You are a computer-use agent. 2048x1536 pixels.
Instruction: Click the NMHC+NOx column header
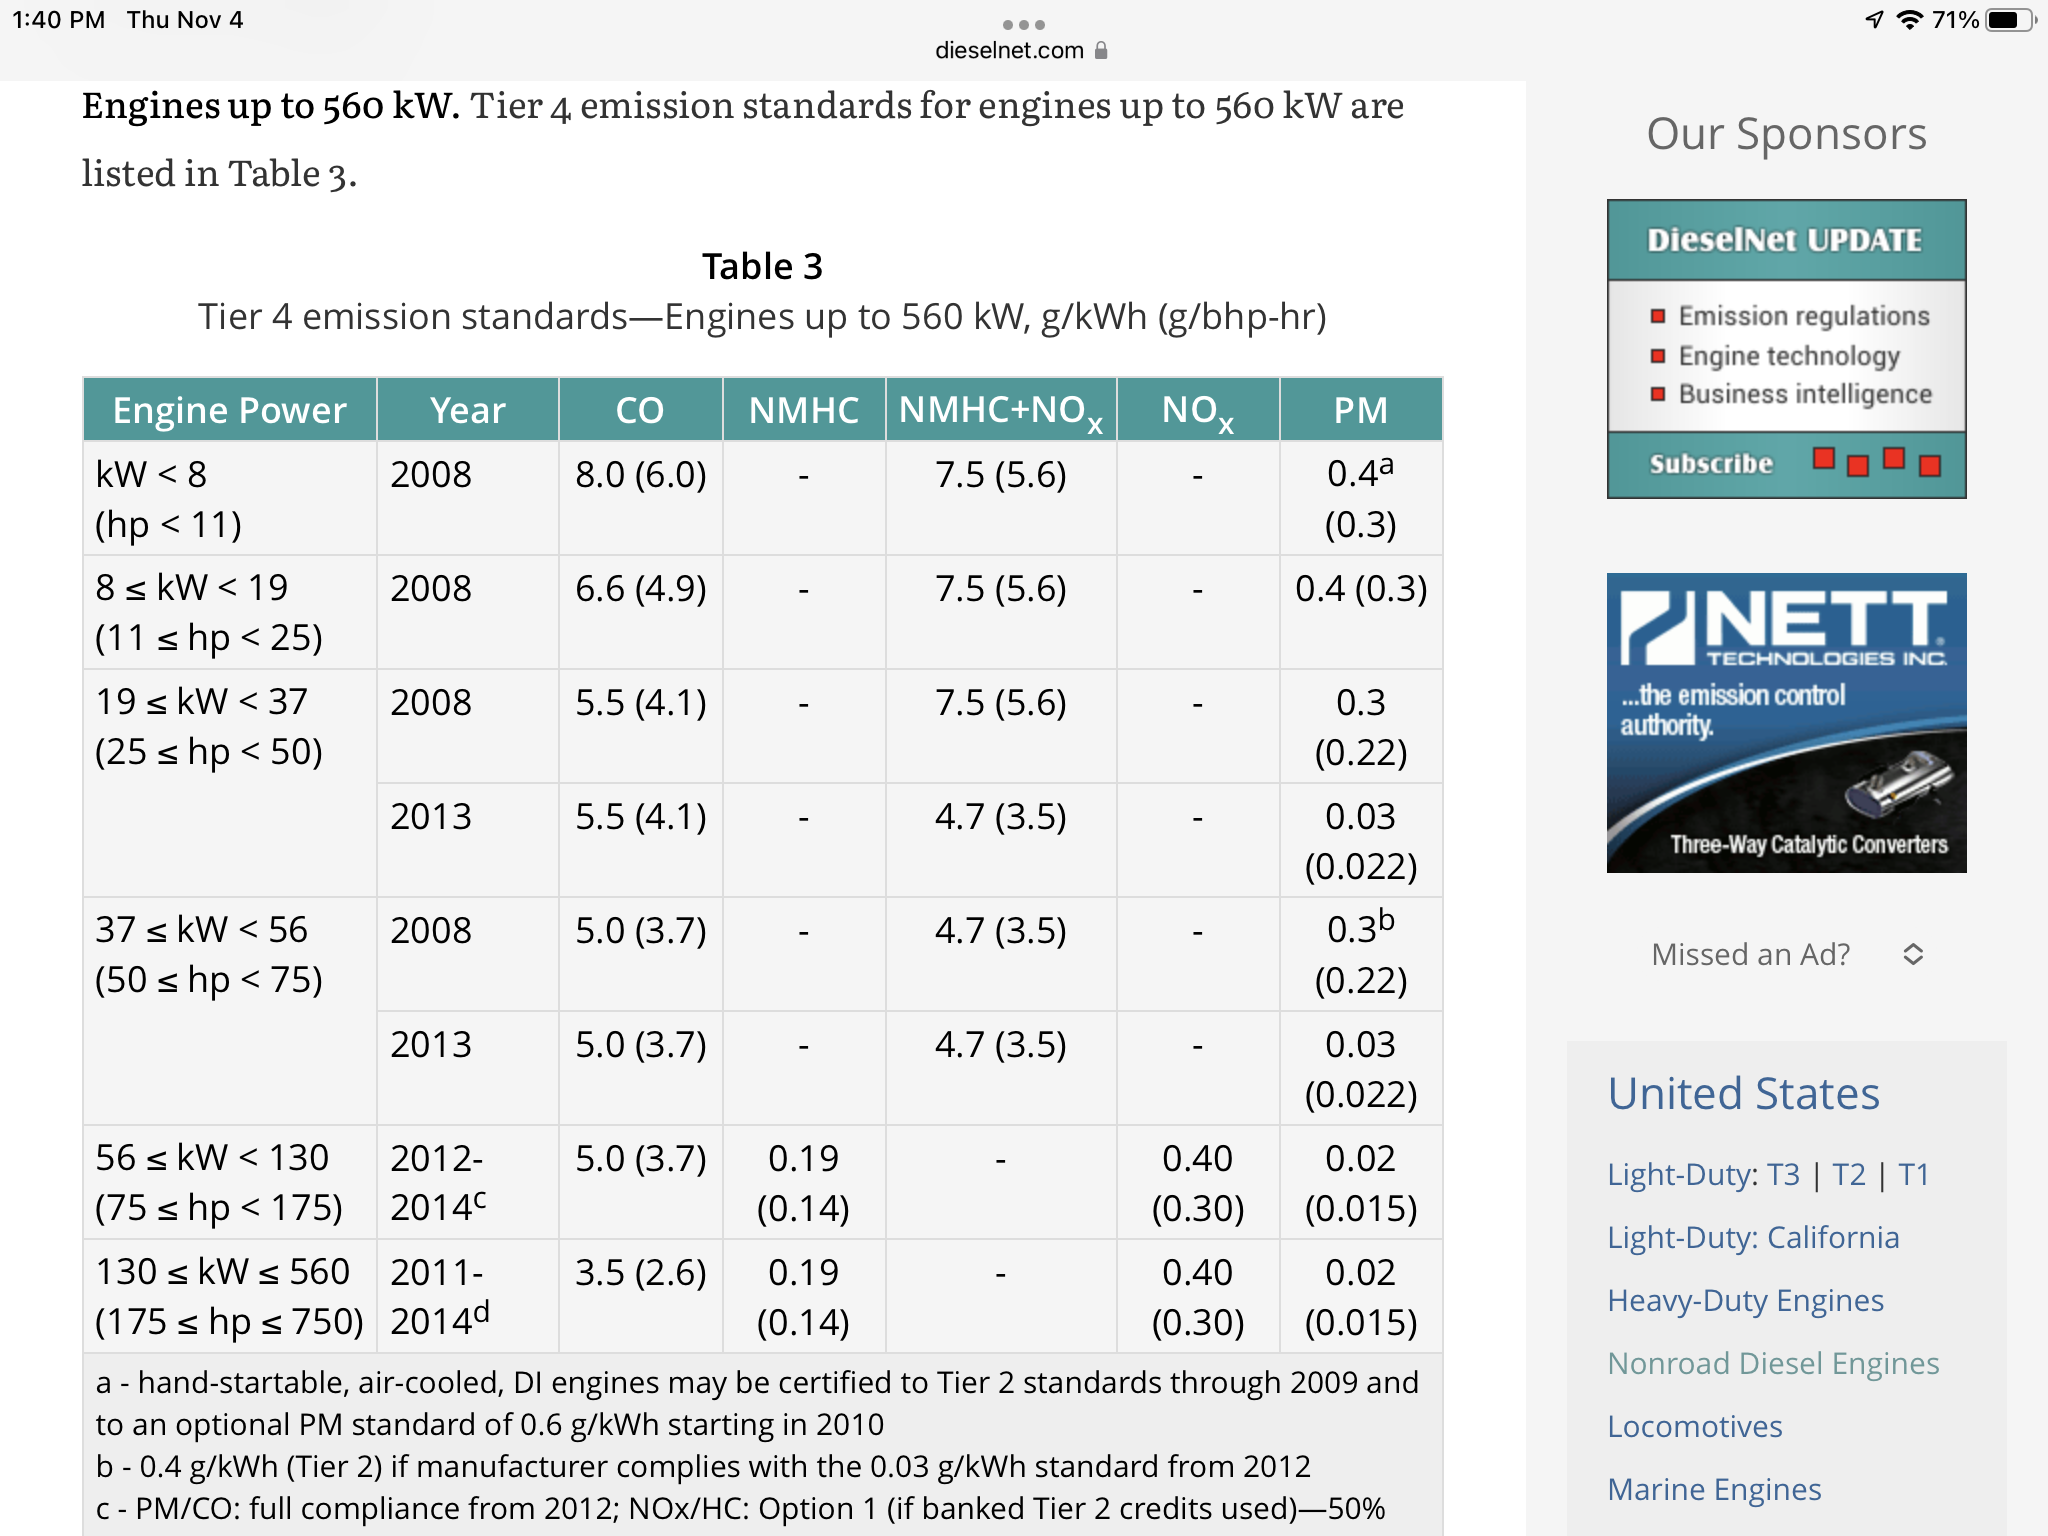point(1000,410)
